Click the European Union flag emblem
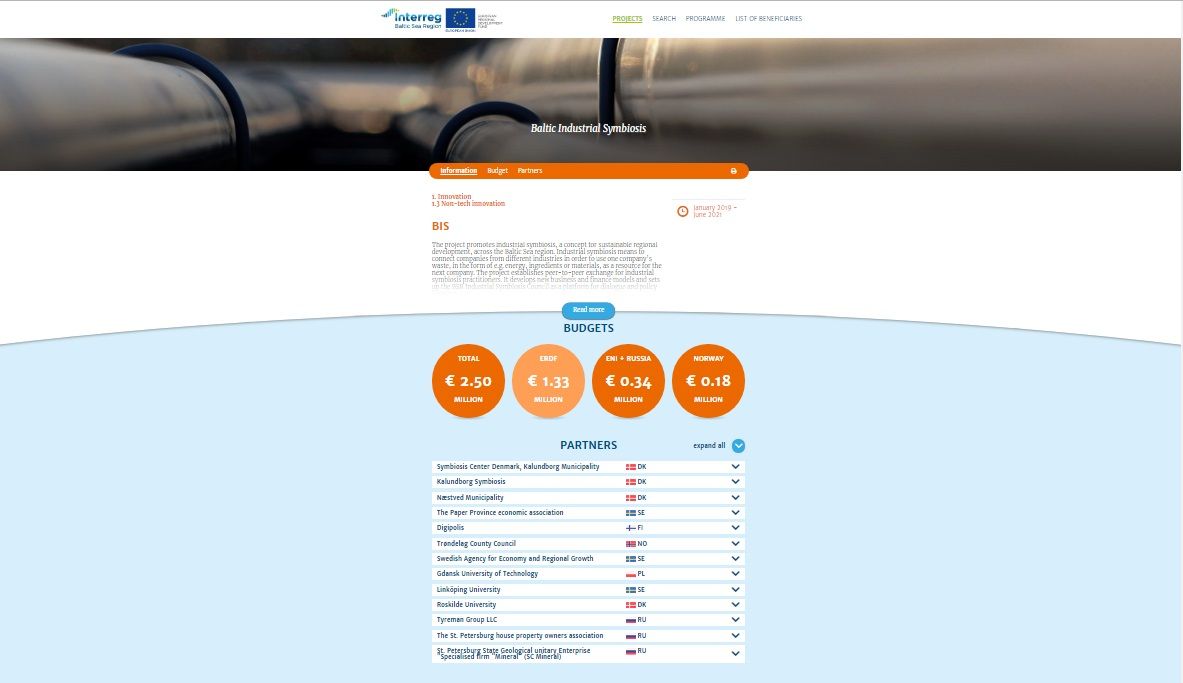The height and width of the screenshot is (683, 1183). pyautogui.click(x=460, y=18)
